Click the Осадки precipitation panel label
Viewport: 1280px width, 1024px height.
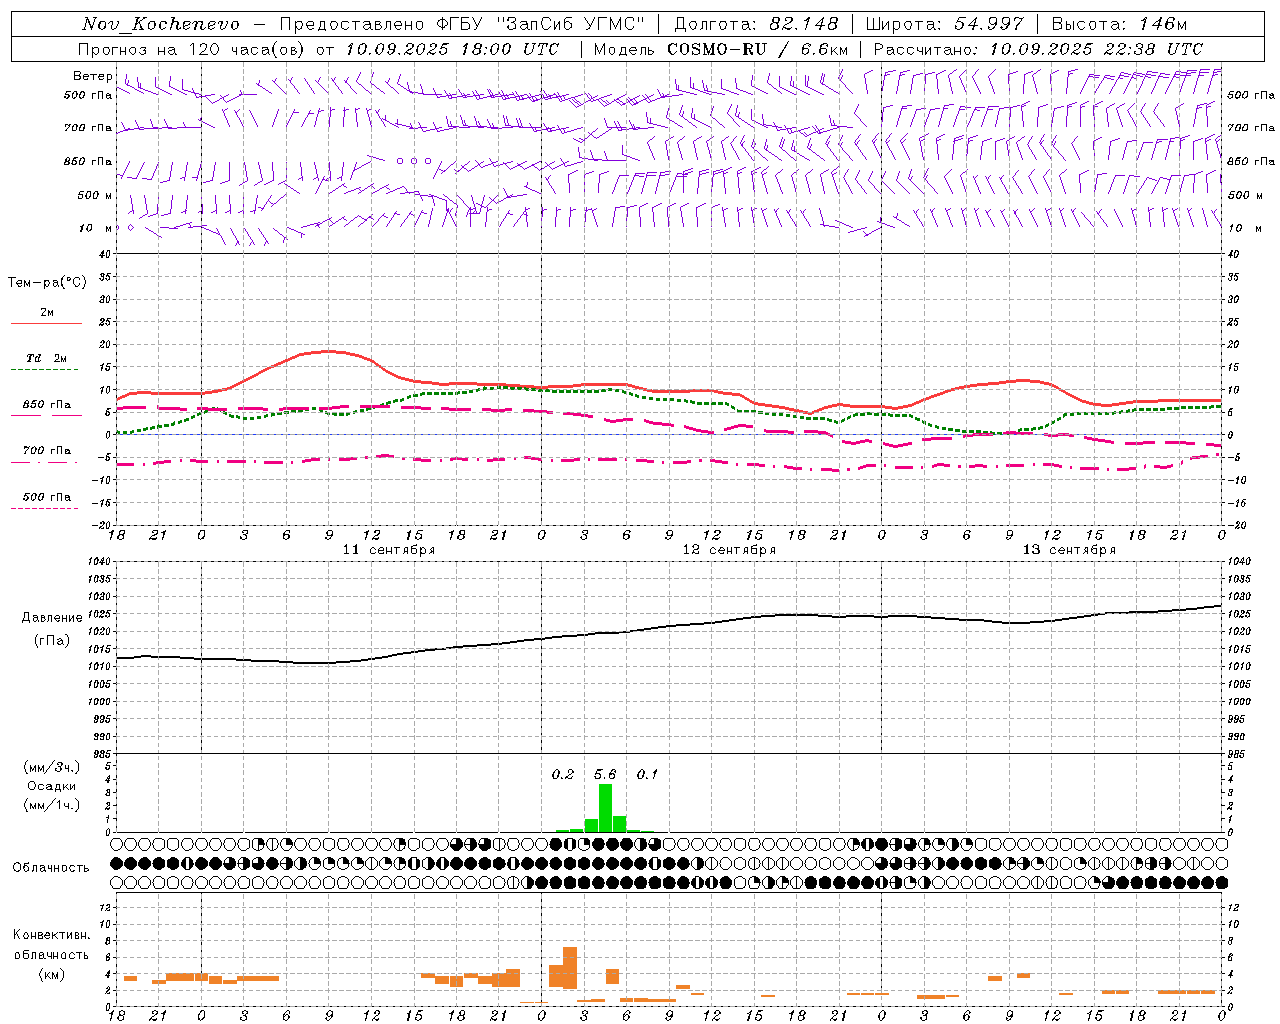pos(51,786)
